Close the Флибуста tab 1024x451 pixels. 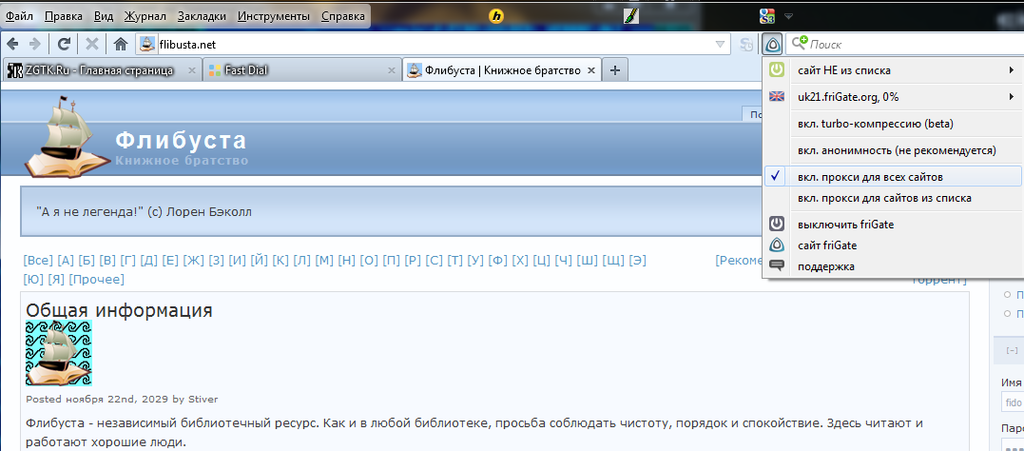click(591, 70)
